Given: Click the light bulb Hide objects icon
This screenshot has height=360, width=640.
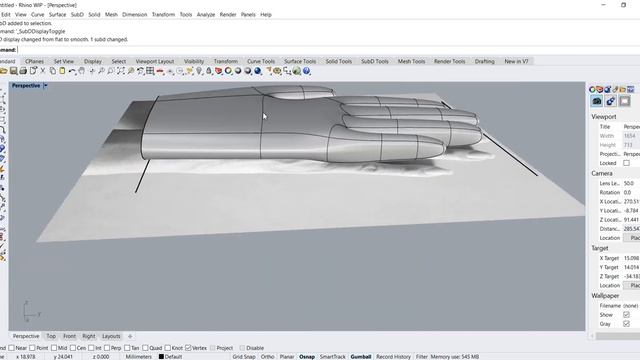Looking at the screenshot, I should coord(199,71).
